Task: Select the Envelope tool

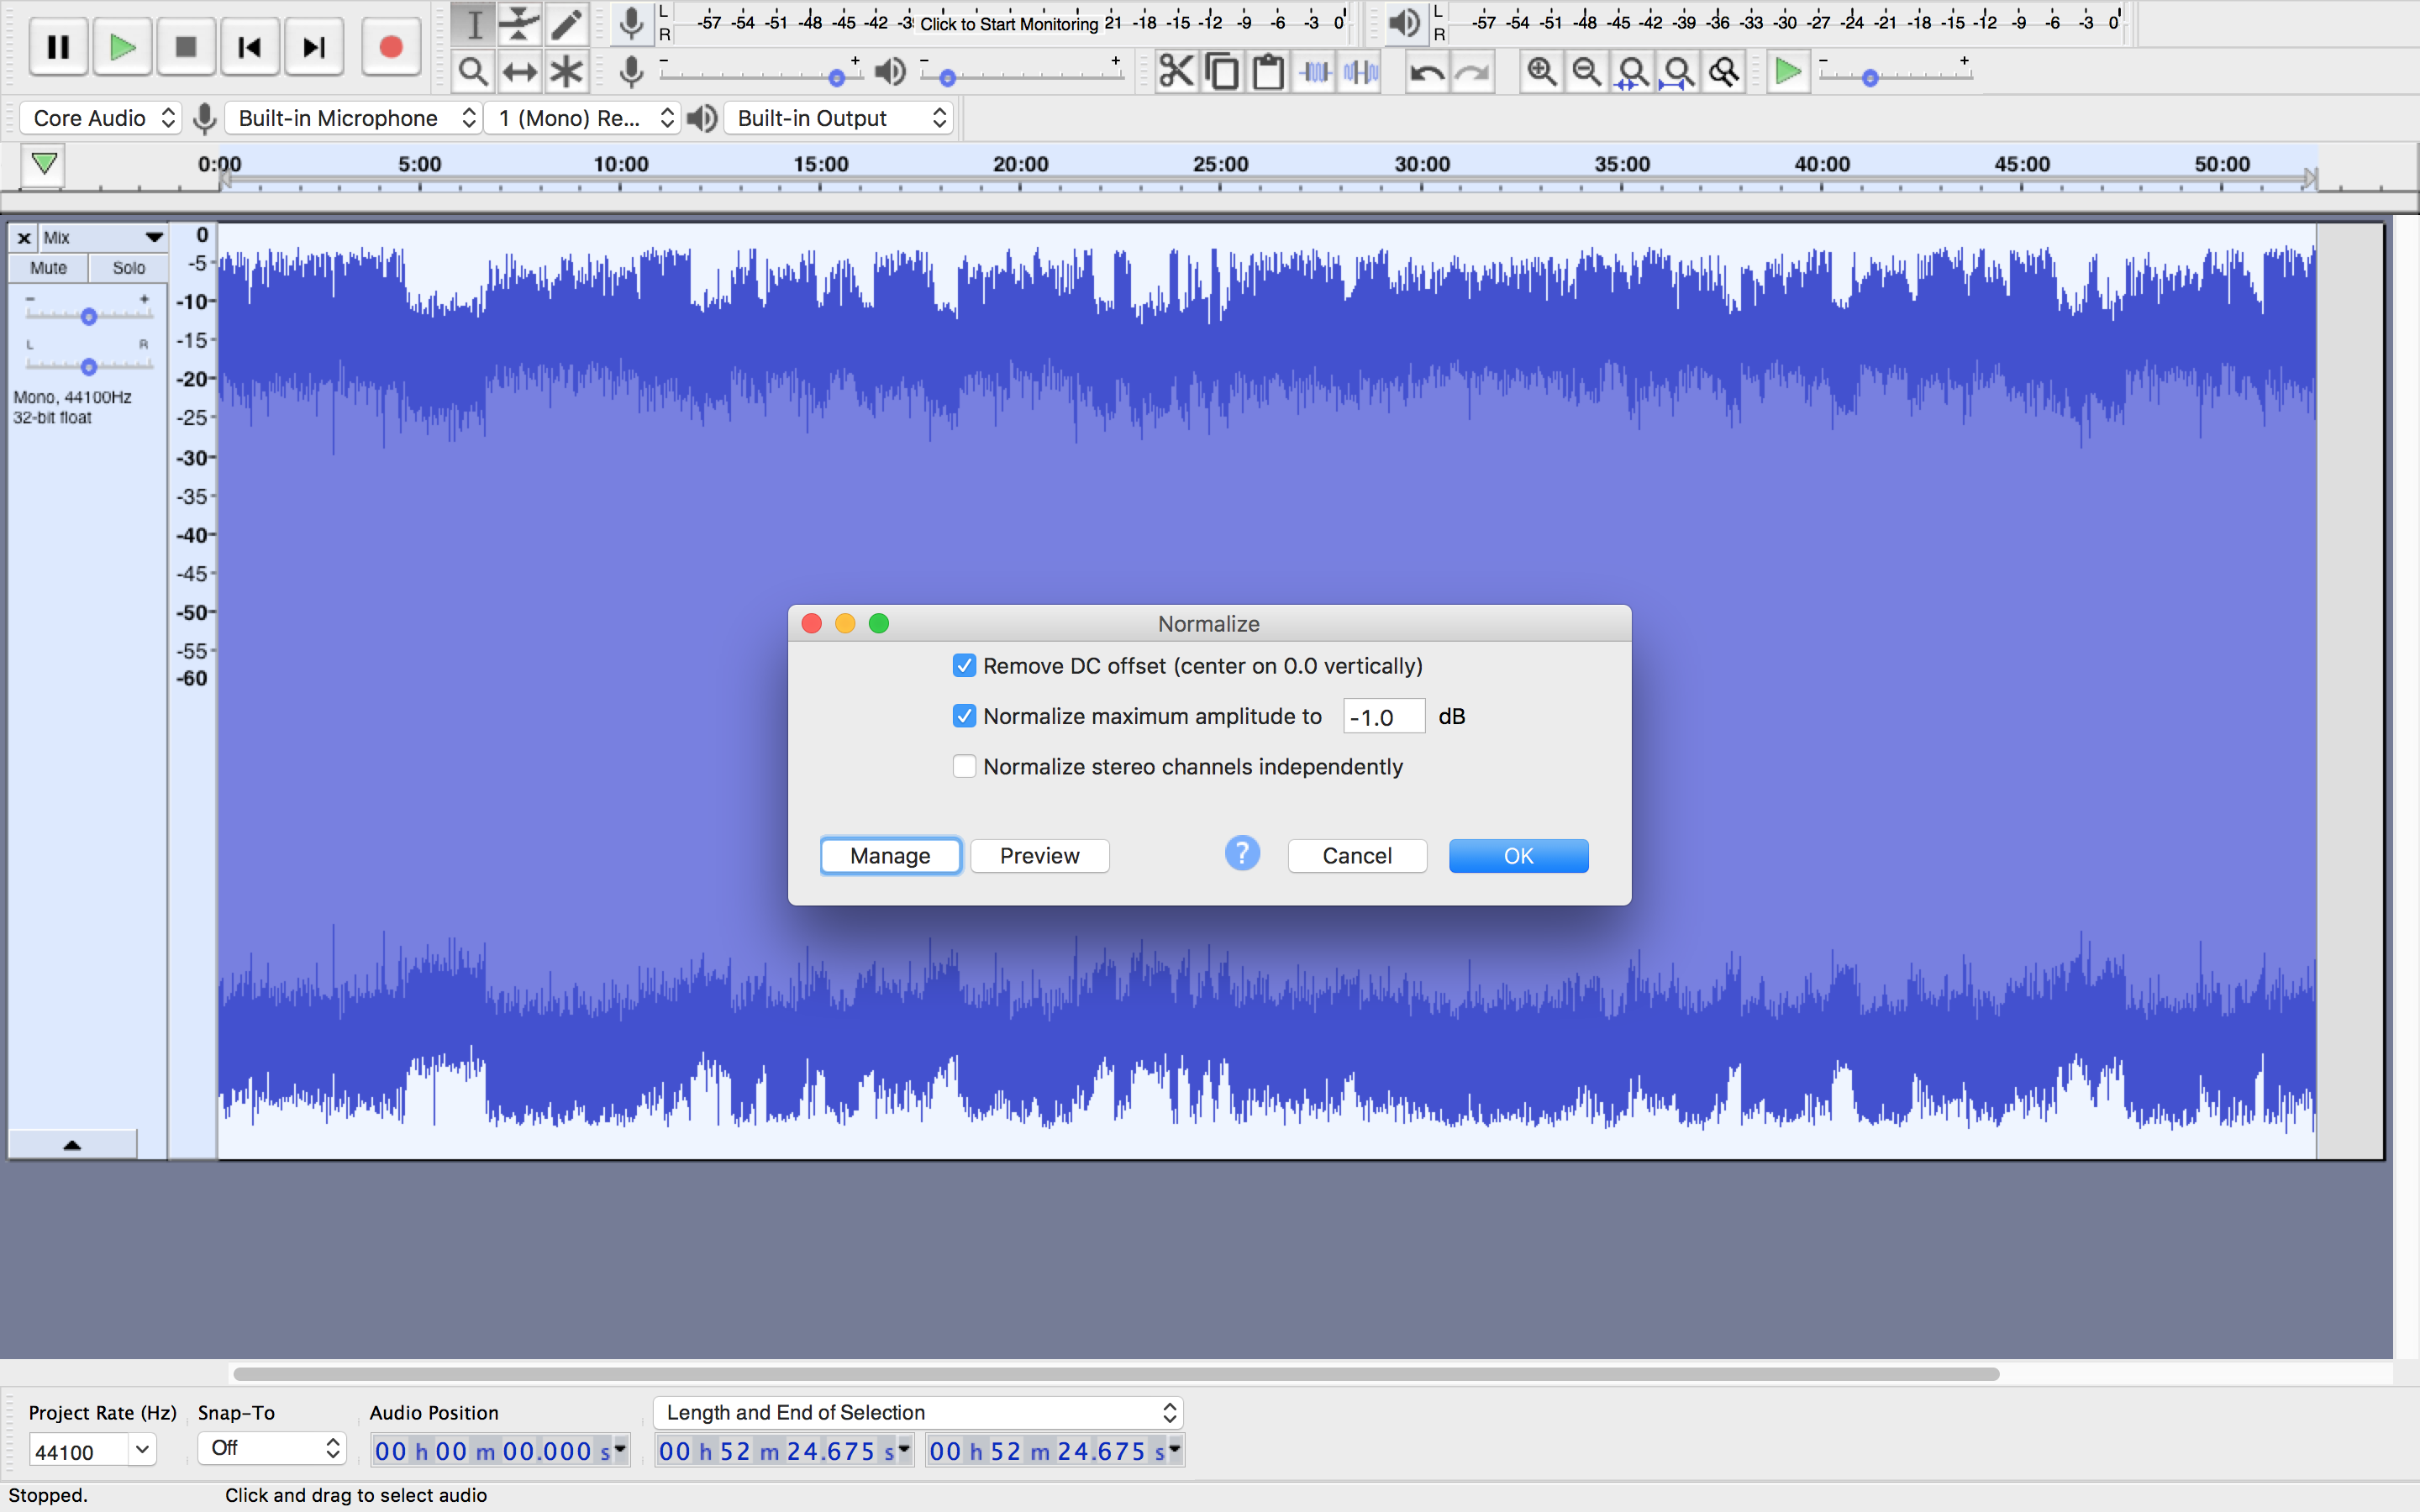Action: (519, 23)
